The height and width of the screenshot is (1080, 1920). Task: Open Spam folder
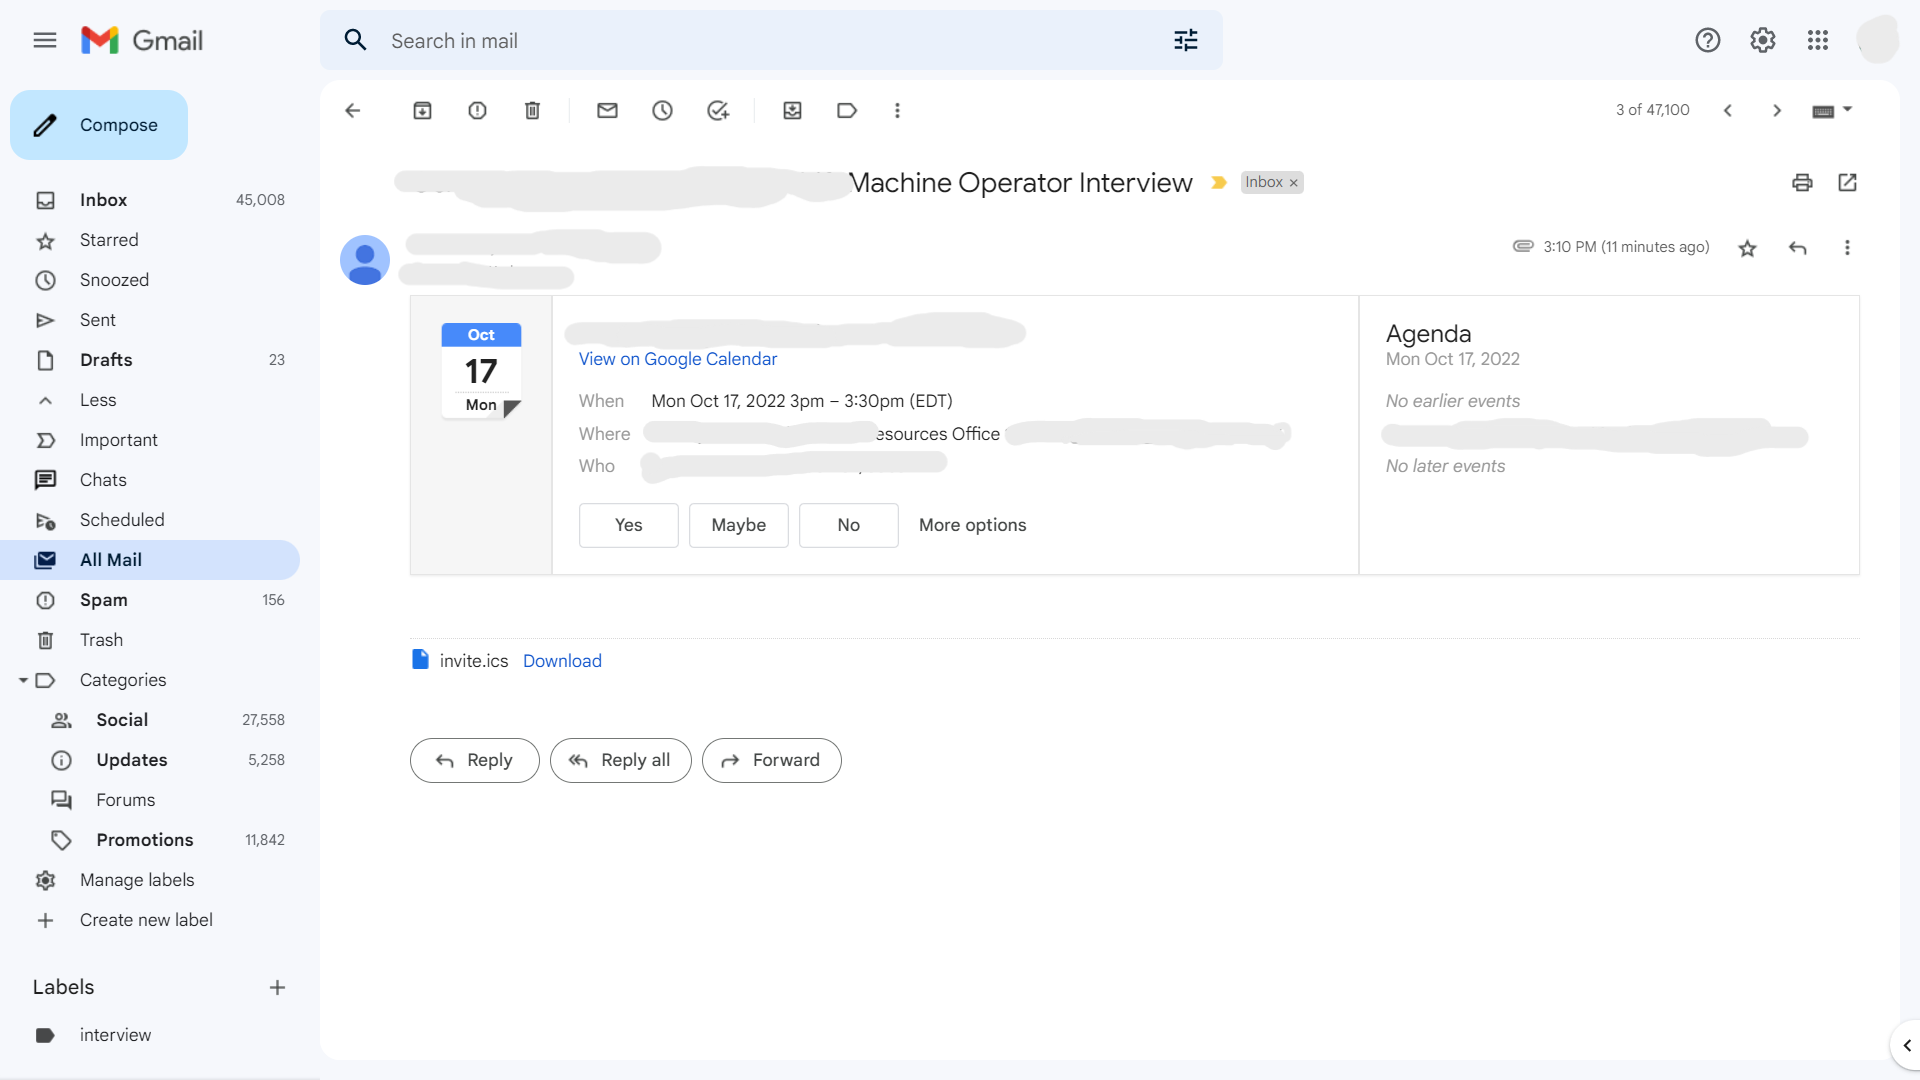[x=150, y=600]
